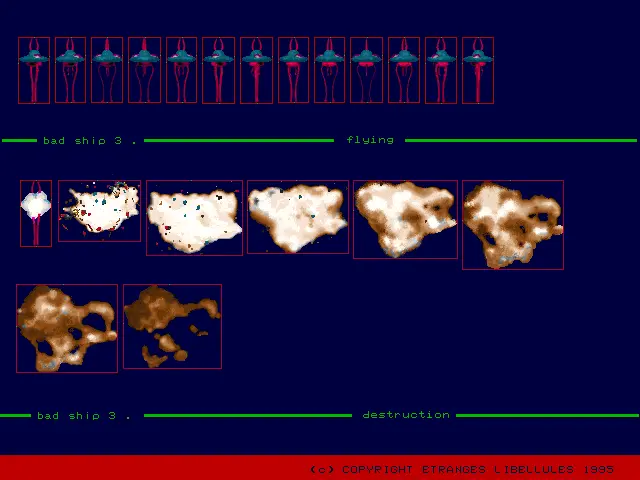Select the second destruction frame with scattered debris
This screenshot has height=480, width=640.
click(99, 211)
